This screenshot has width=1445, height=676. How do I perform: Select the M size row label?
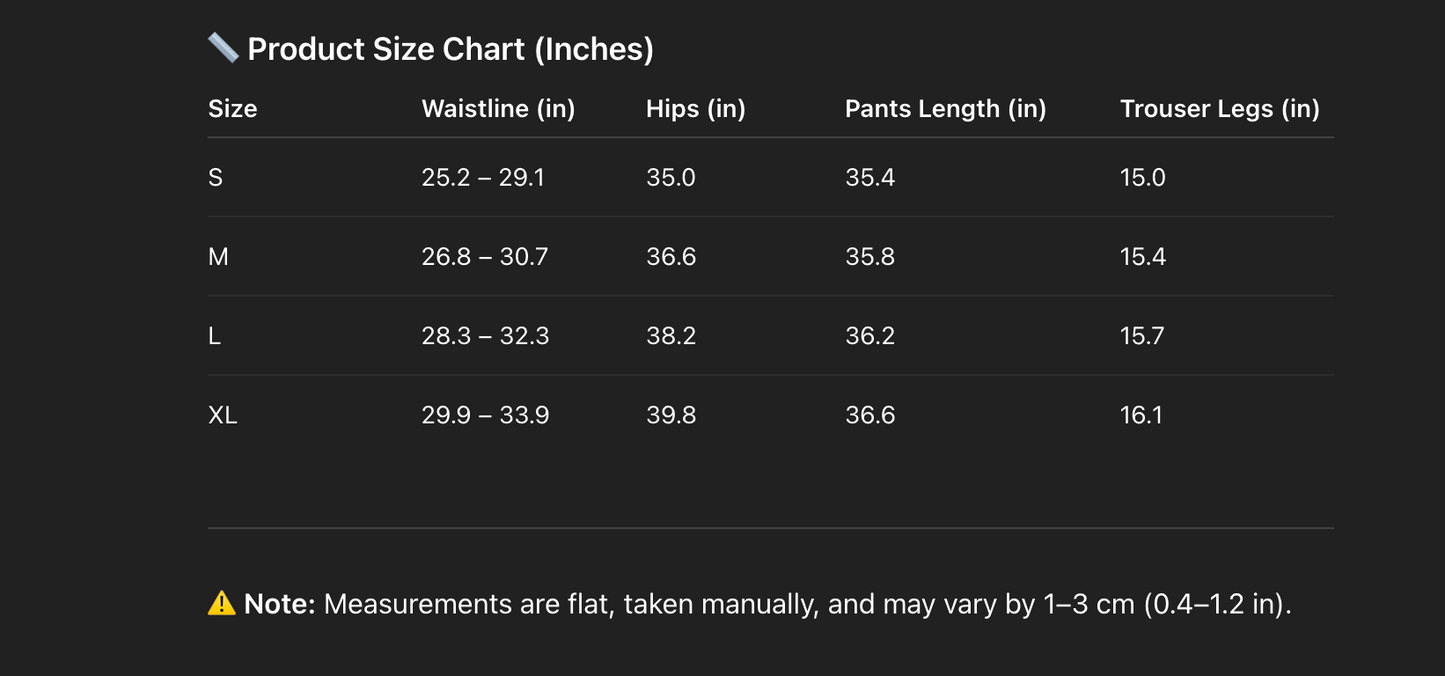pyautogui.click(x=218, y=257)
